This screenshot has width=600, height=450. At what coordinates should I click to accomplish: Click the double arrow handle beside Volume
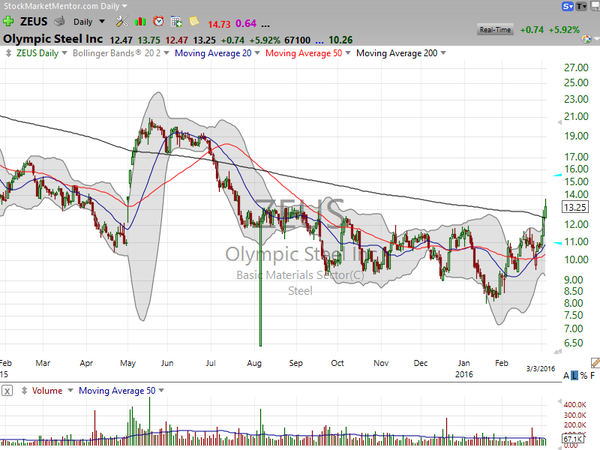[24, 391]
